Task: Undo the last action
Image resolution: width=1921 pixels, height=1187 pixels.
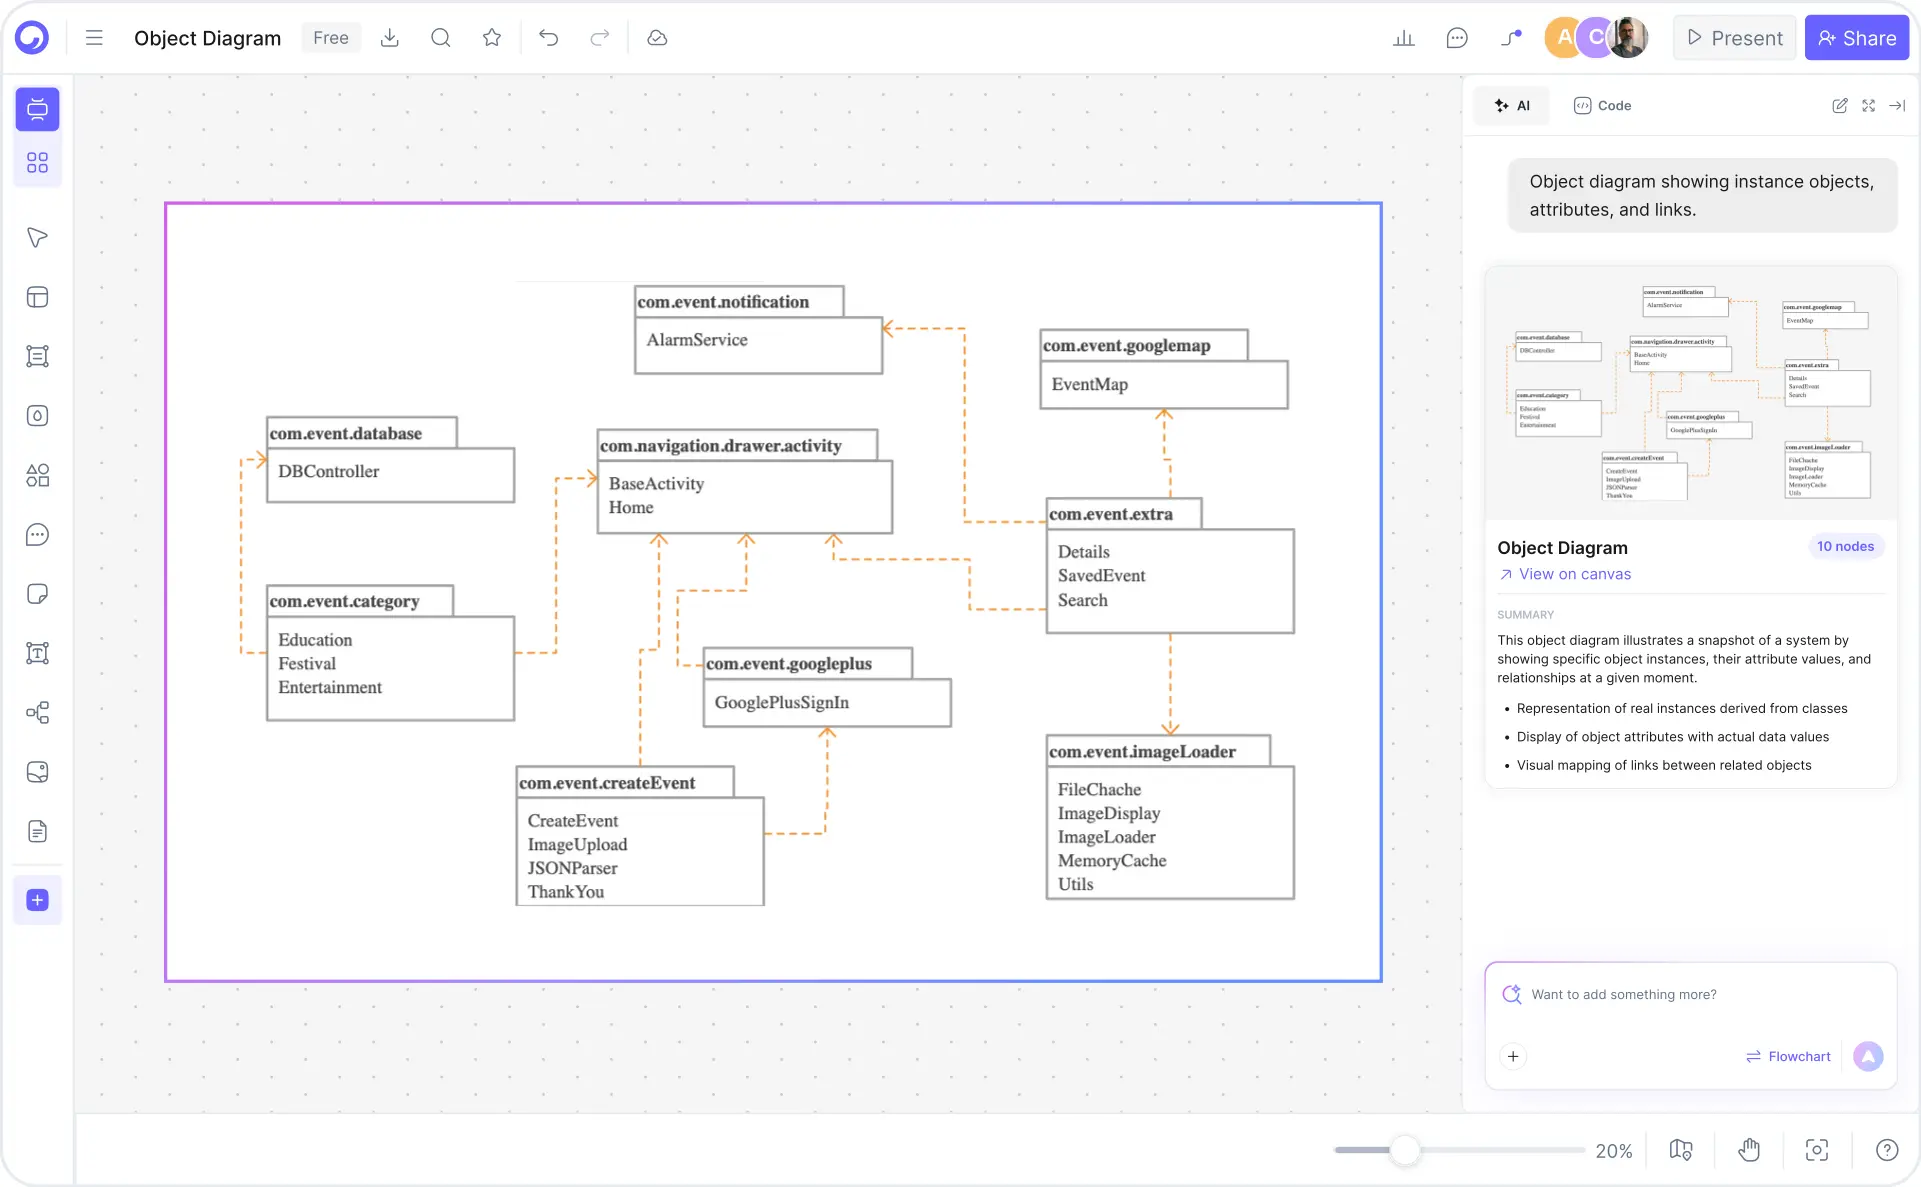Action: [549, 37]
